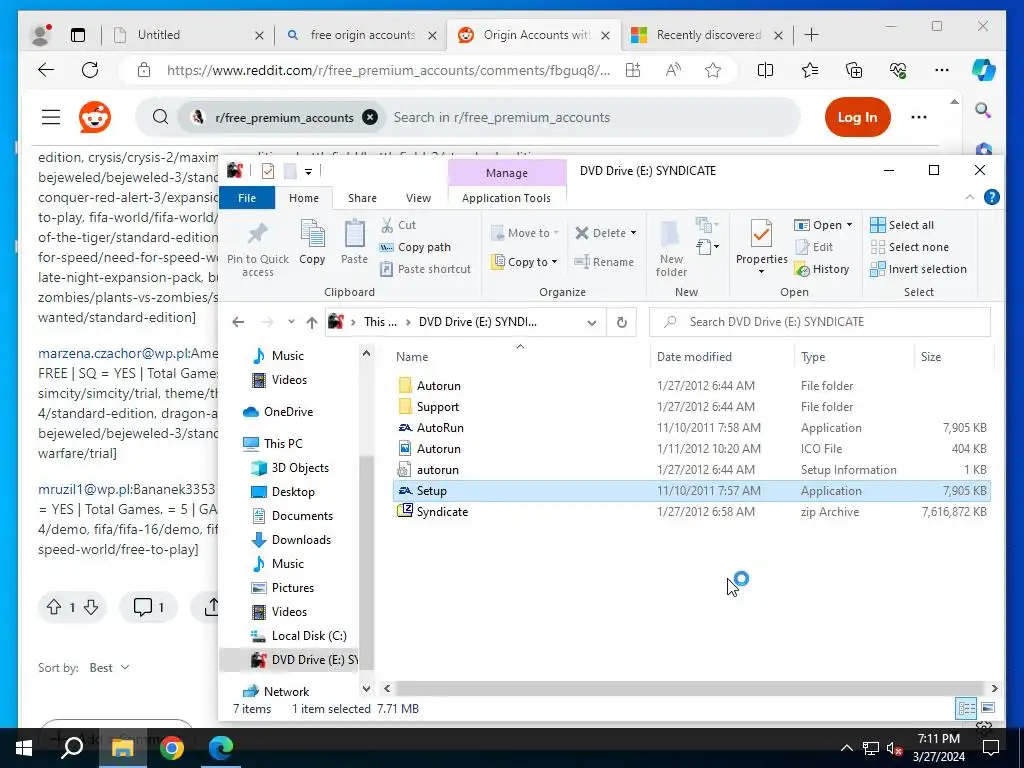Click the New folder icon
The width and height of the screenshot is (1024, 768).
coord(671,235)
